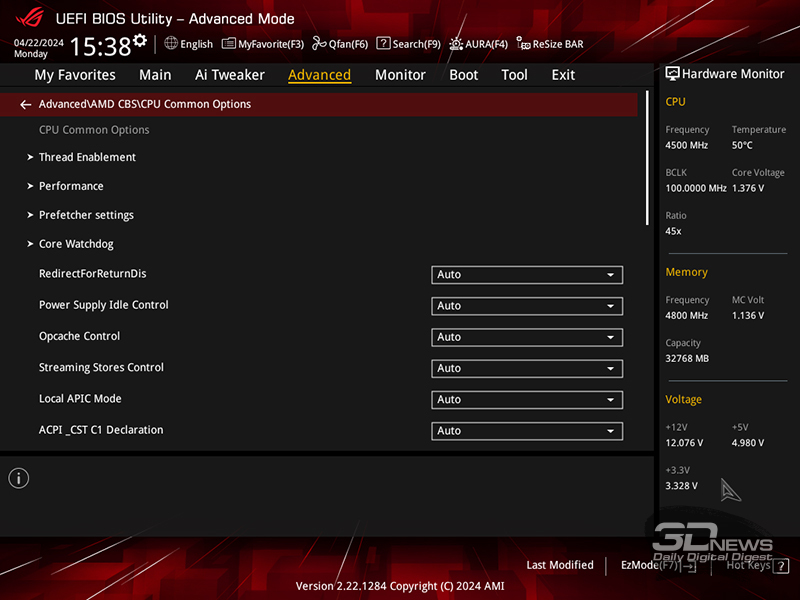Image resolution: width=800 pixels, height=600 pixels.
Task: Click the RedirectForReturnDis label
Action: [x=93, y=274]
